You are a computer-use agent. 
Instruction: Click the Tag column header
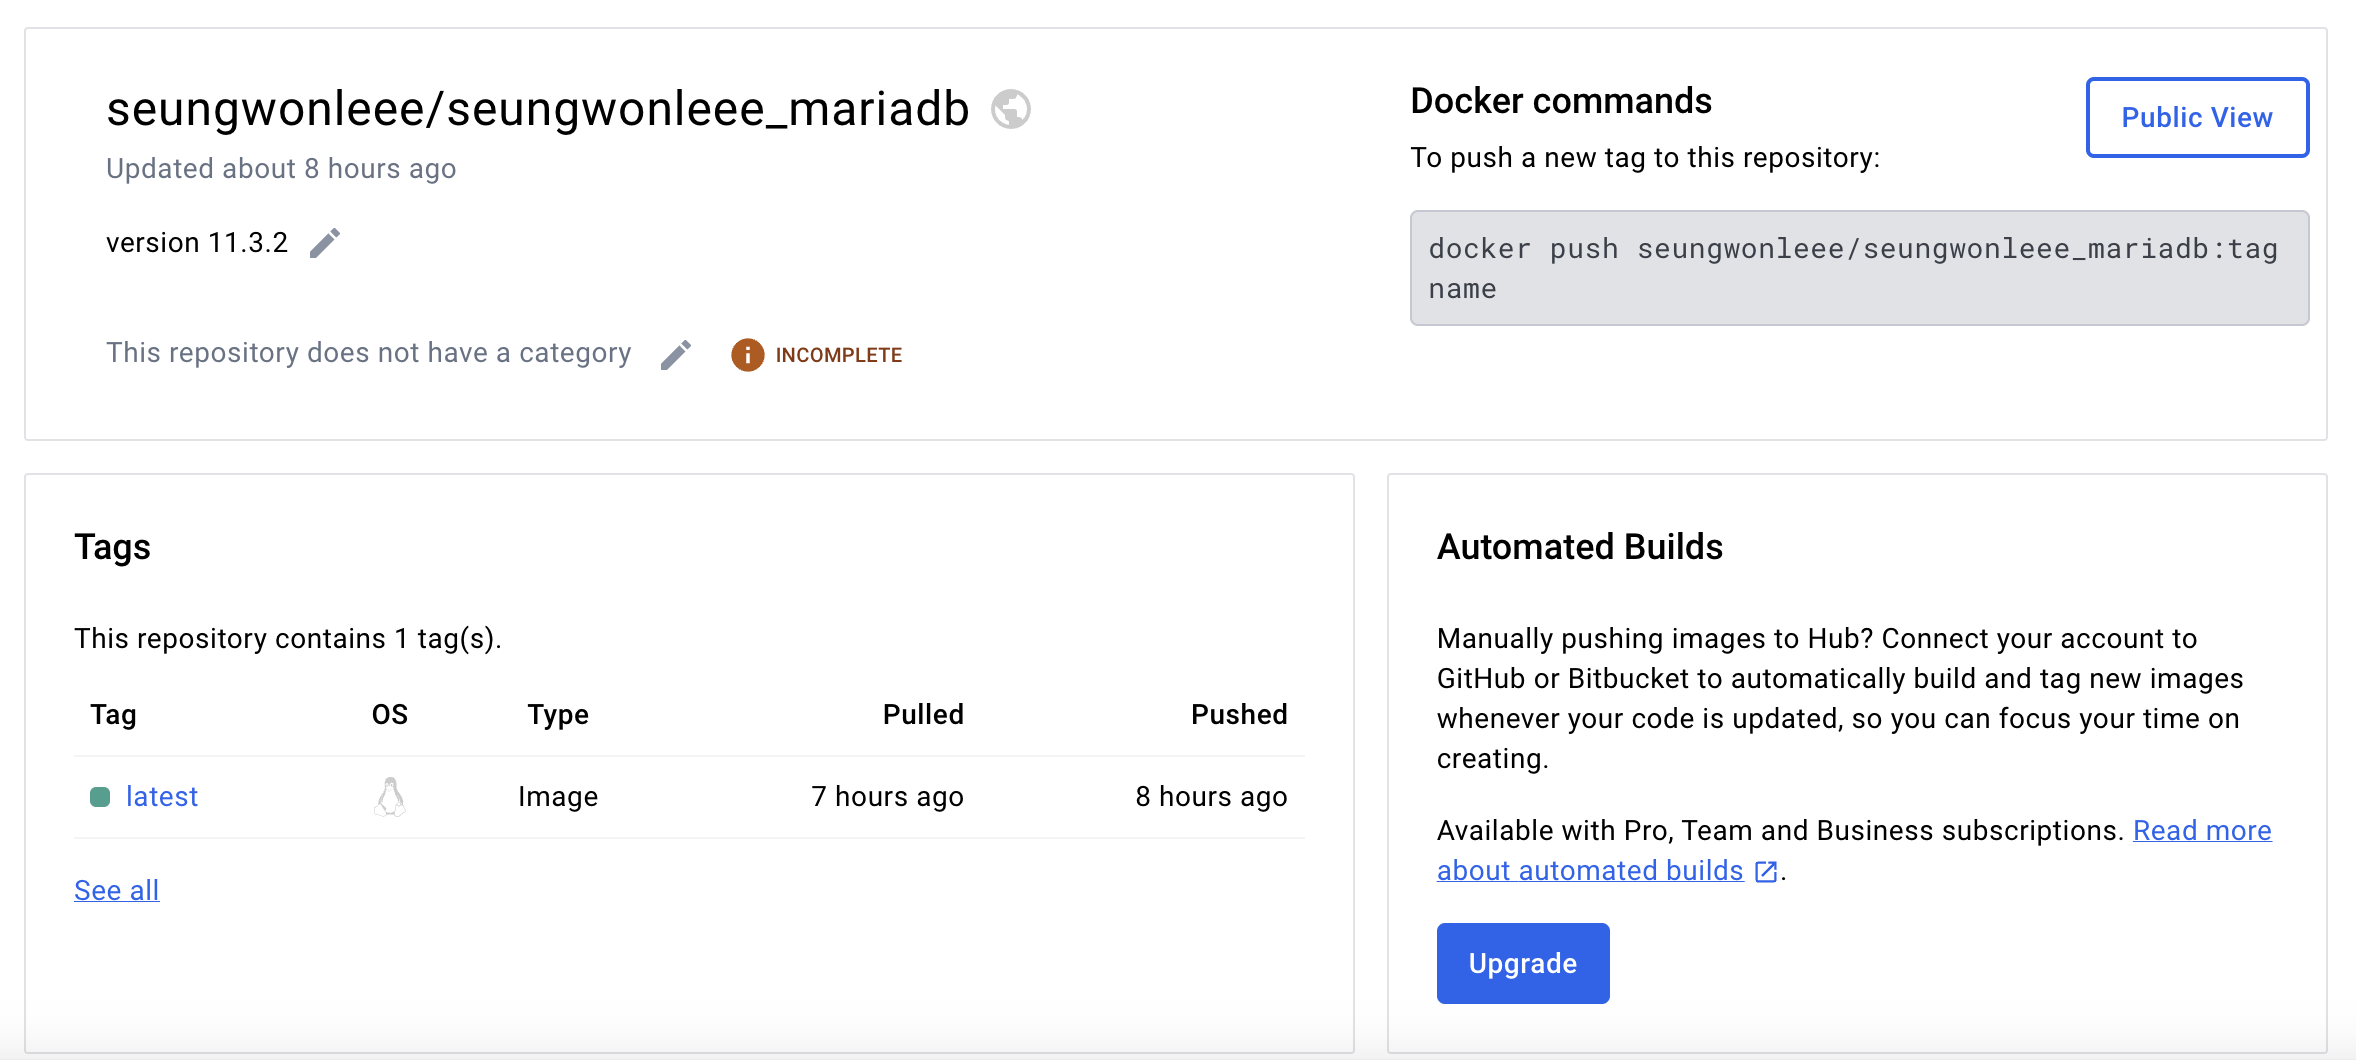(x=113, y=714)
